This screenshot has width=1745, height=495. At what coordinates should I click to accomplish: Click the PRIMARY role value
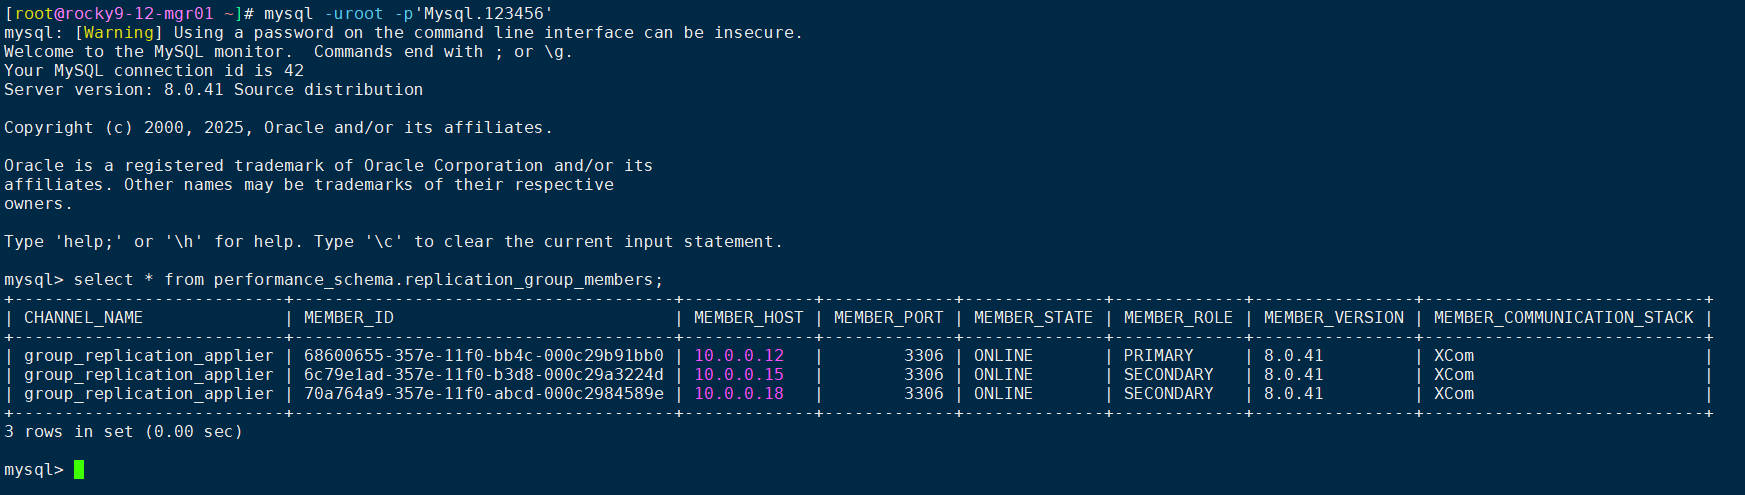1158,356
